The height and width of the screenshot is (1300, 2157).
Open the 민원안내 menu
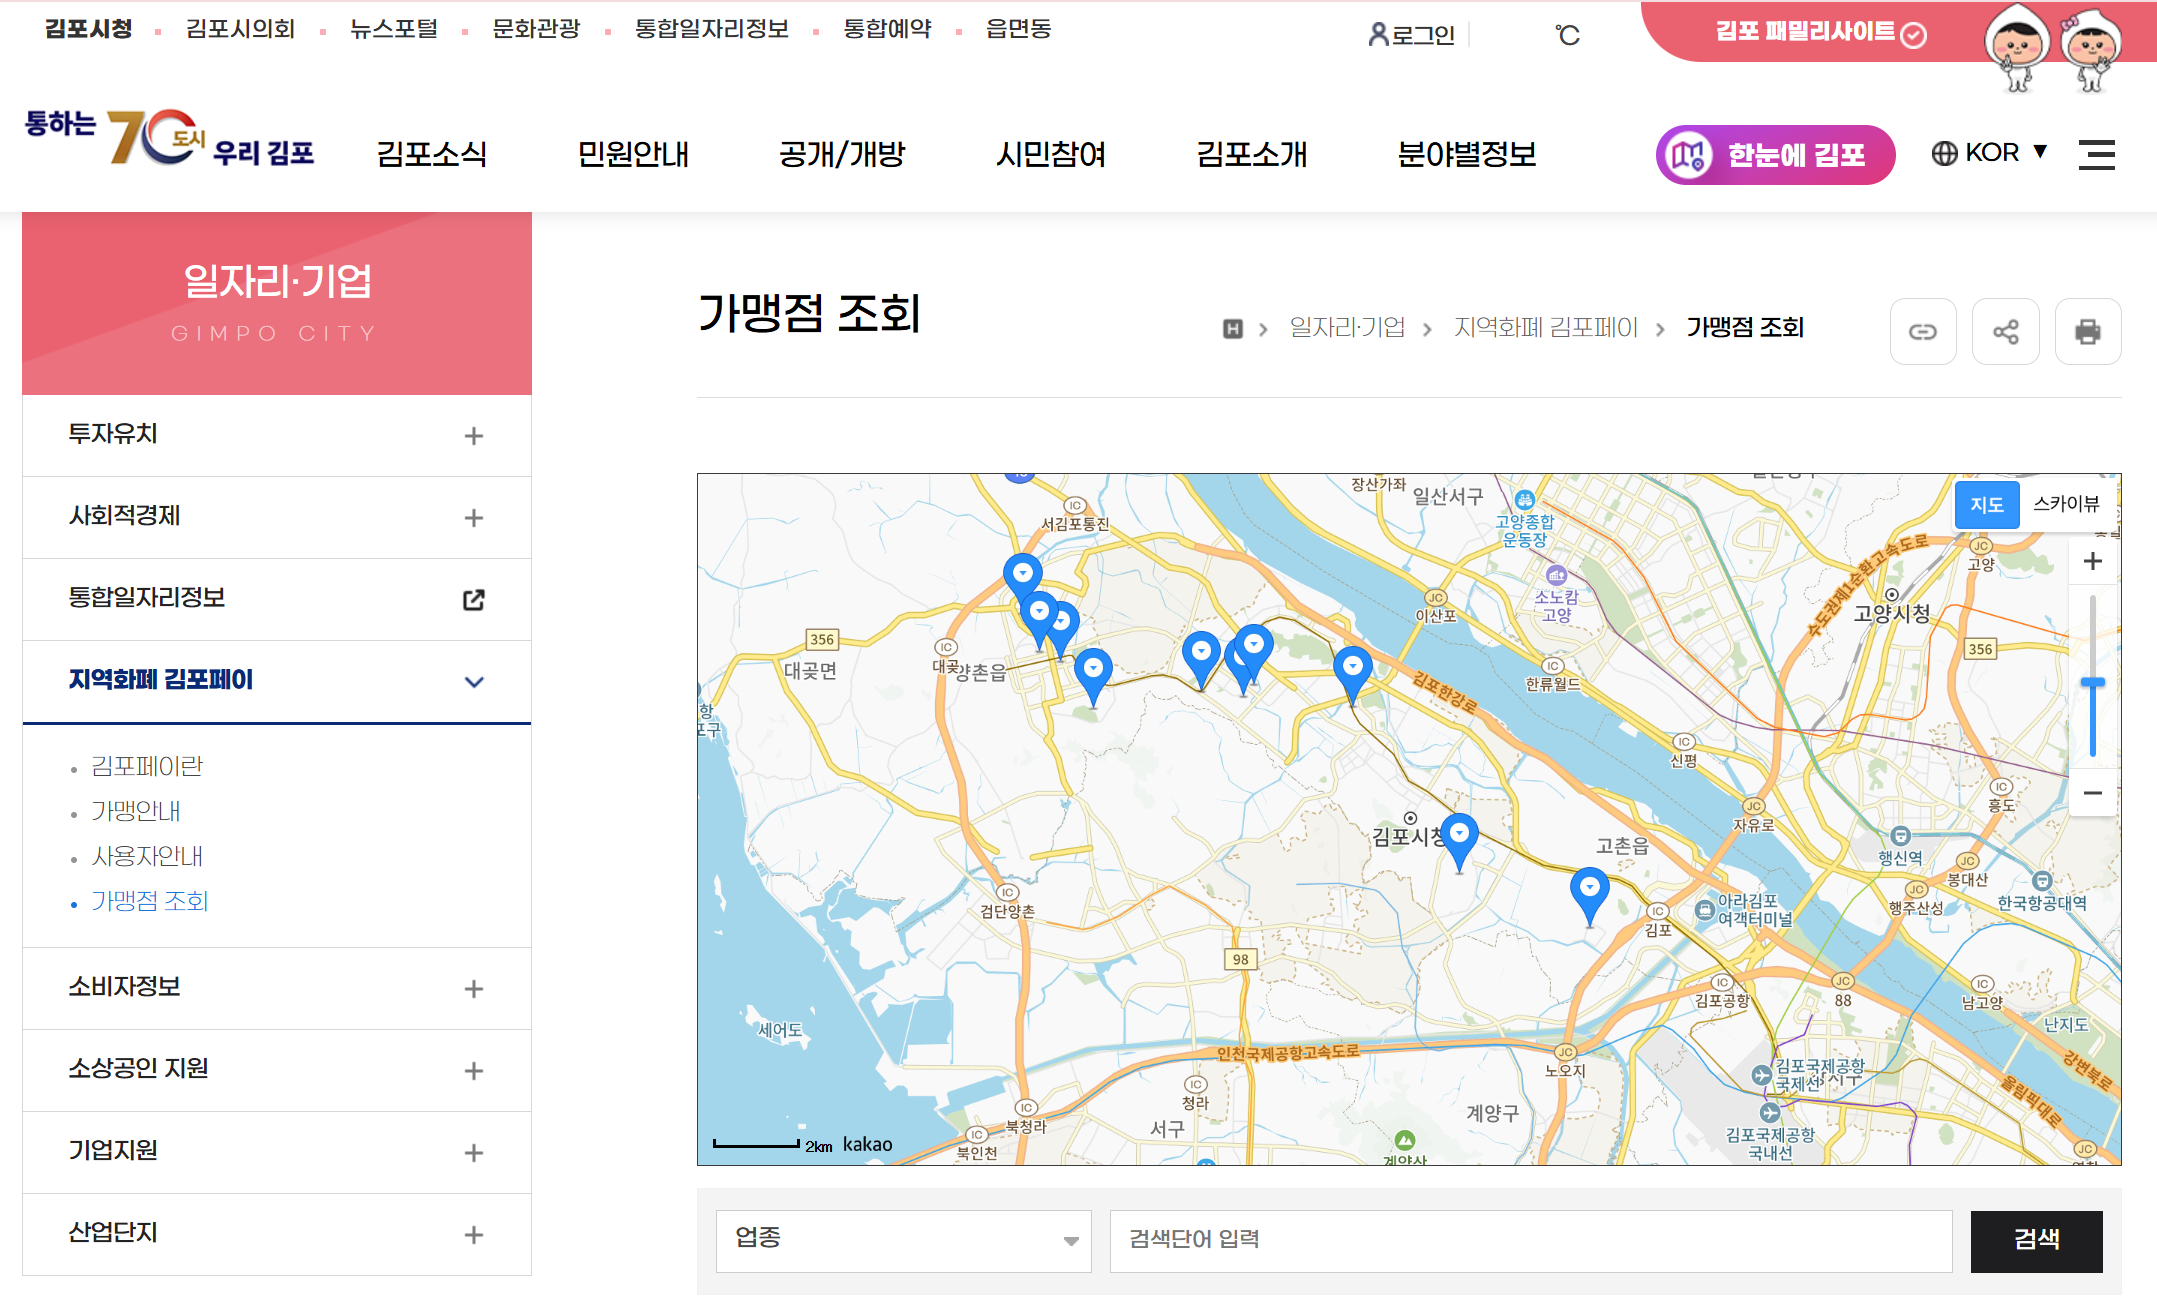(x=633, y=154)
